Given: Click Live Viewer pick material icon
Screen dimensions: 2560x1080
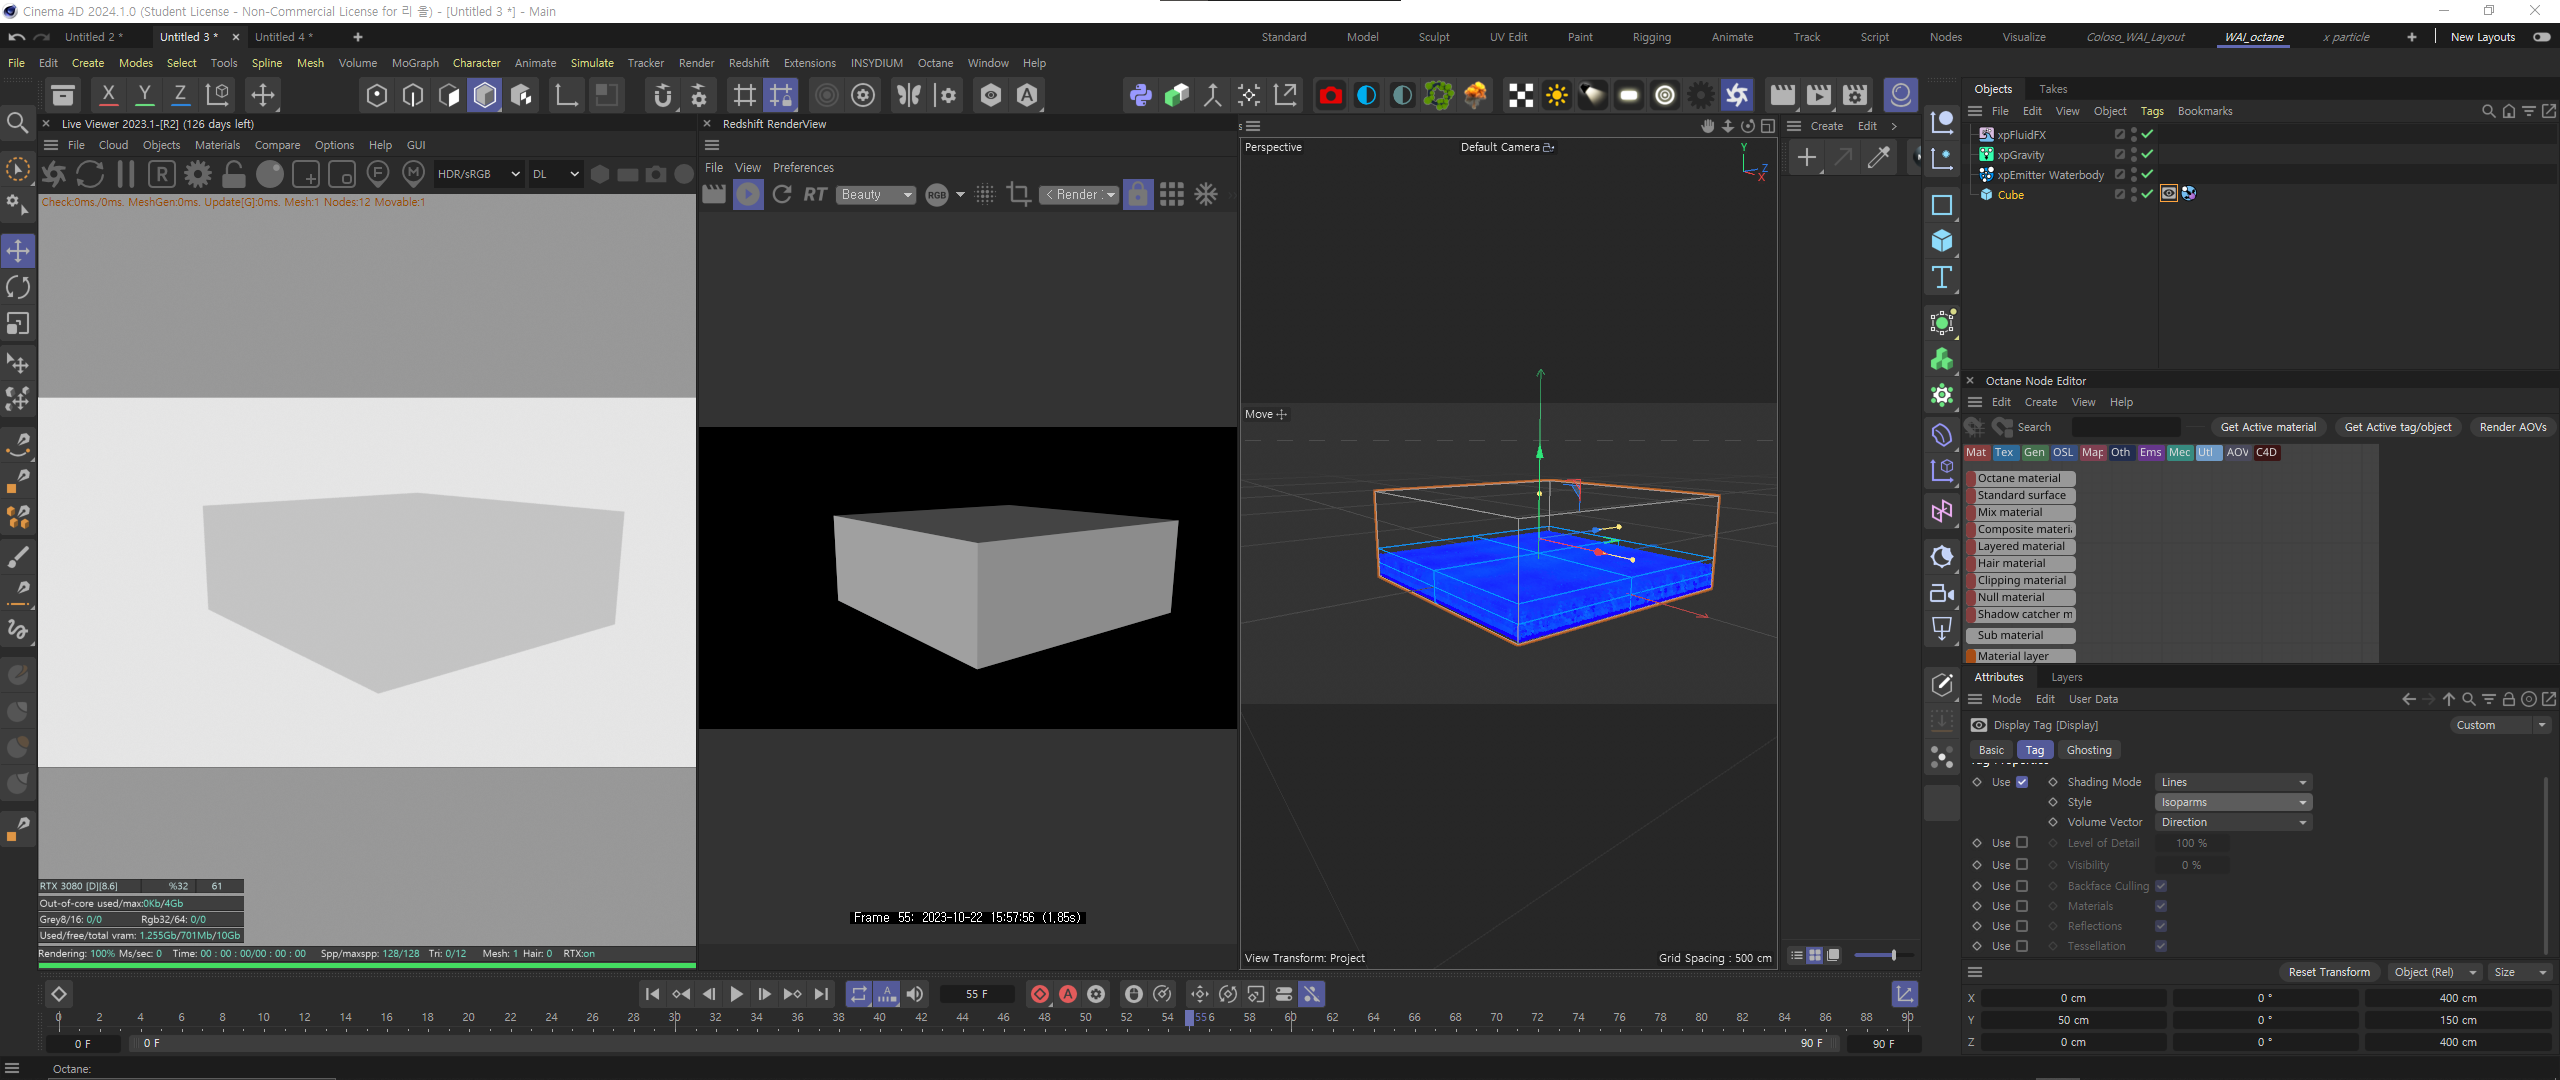Looking at the screenshot, I should click(x=413, y=174).
